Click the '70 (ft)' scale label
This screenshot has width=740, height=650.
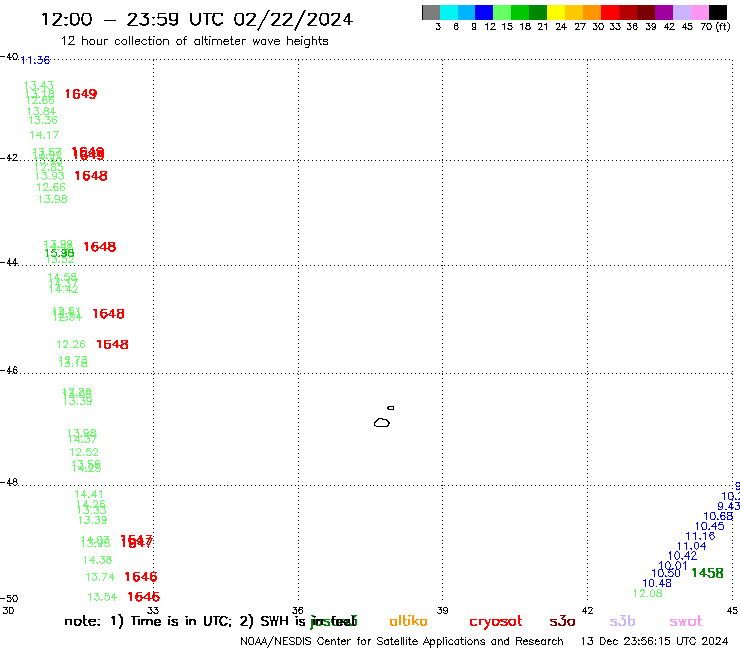715,26
